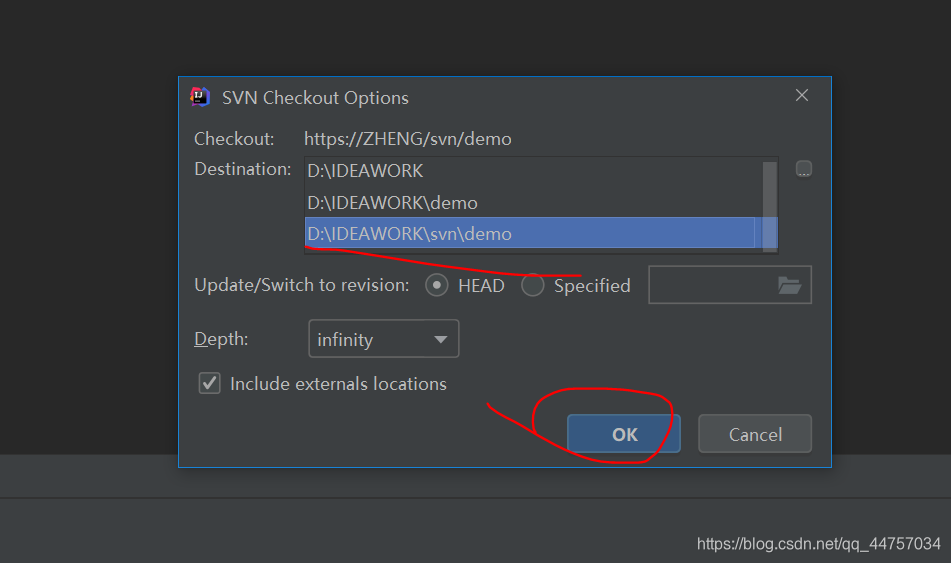Image resolution: width=951 pixels, height=563 pixels.
Task: Select the HEAD revision radio button
Action: (x=437, y=285)
